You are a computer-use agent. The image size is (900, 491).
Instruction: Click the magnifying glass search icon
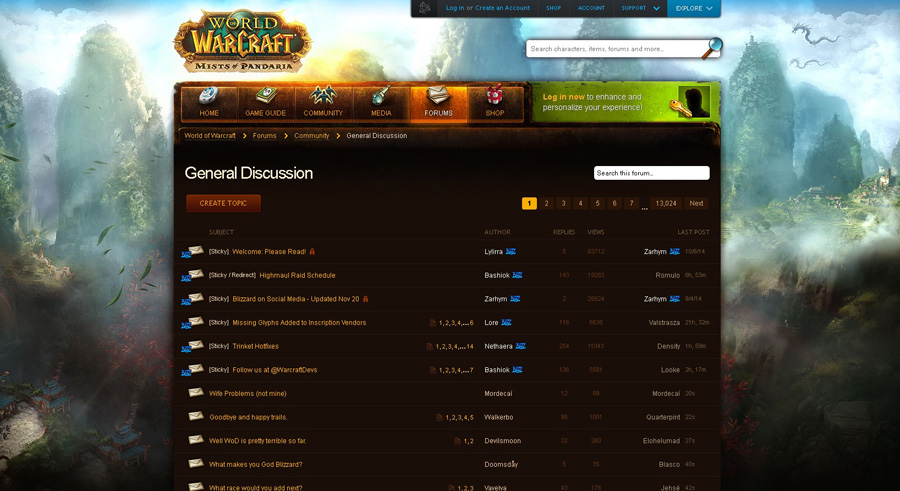[712, 48]
